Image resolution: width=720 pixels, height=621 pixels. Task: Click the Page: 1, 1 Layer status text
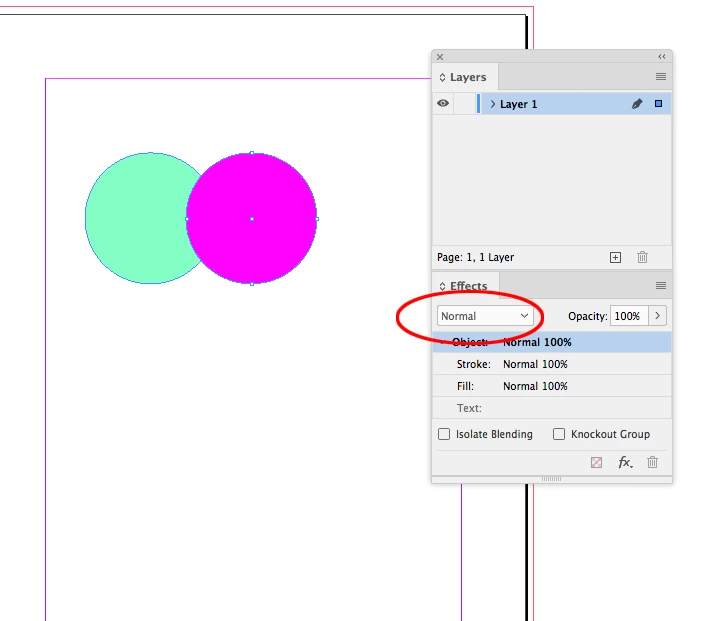pyautogui.click(x=475, y=257)
